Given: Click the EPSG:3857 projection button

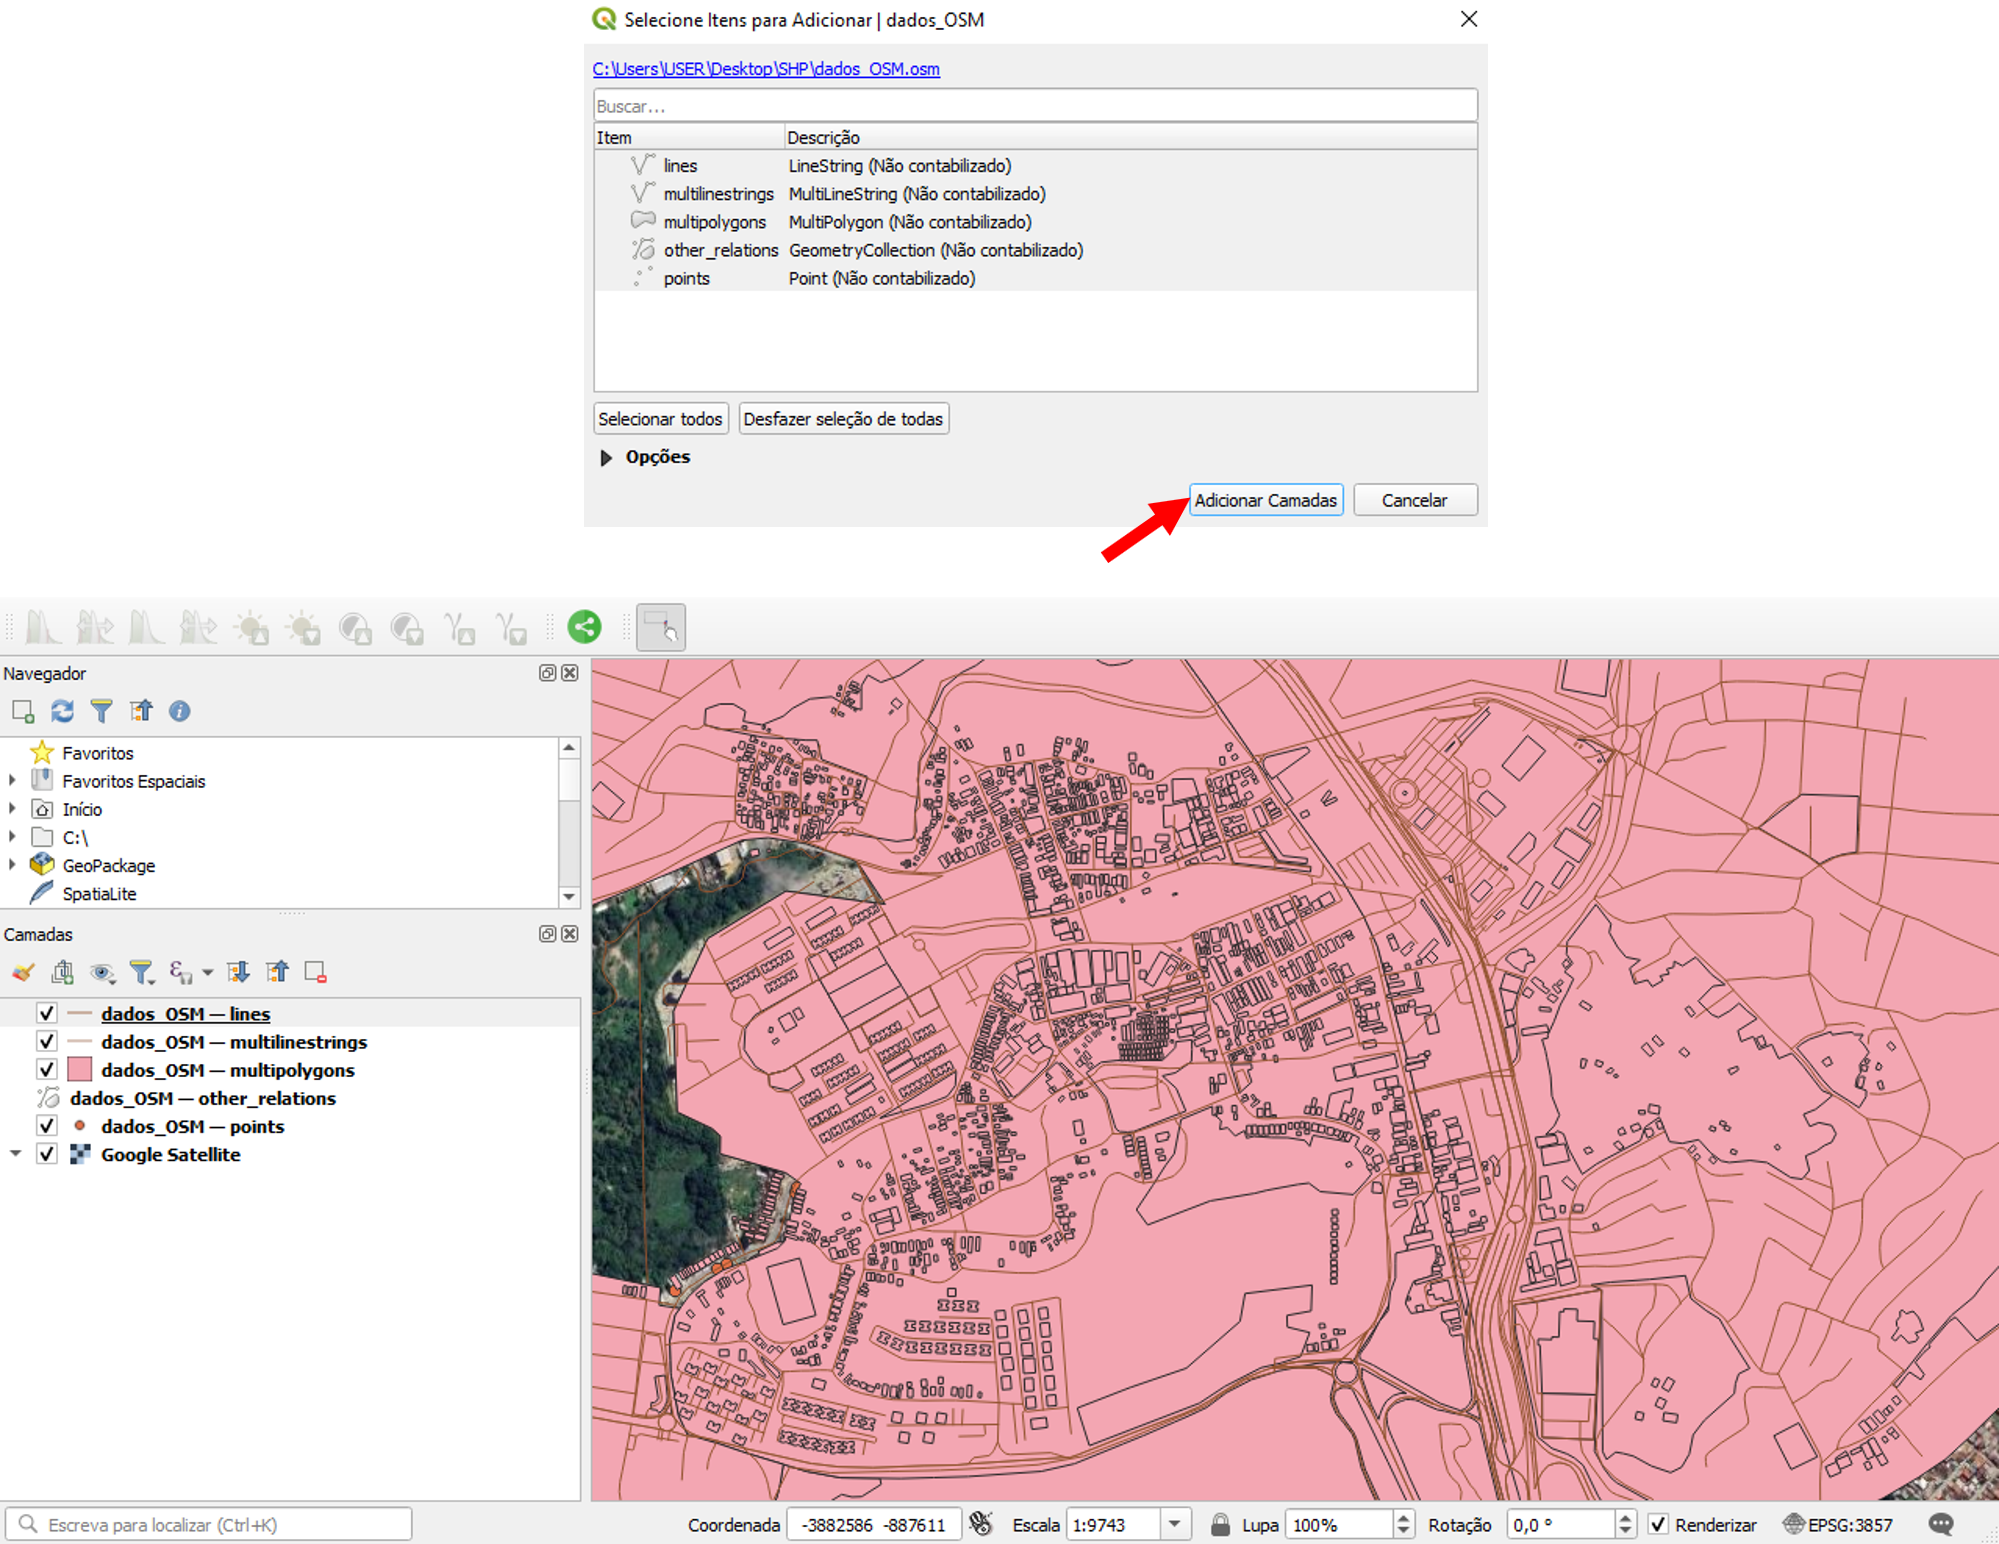Looking at the screenshot, I should click(x=1839, y=1525).
